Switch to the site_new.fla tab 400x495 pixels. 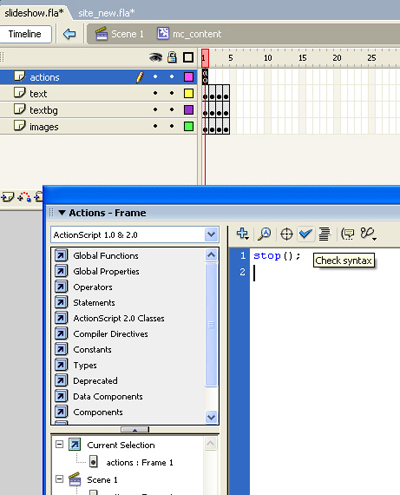point(106,13)
